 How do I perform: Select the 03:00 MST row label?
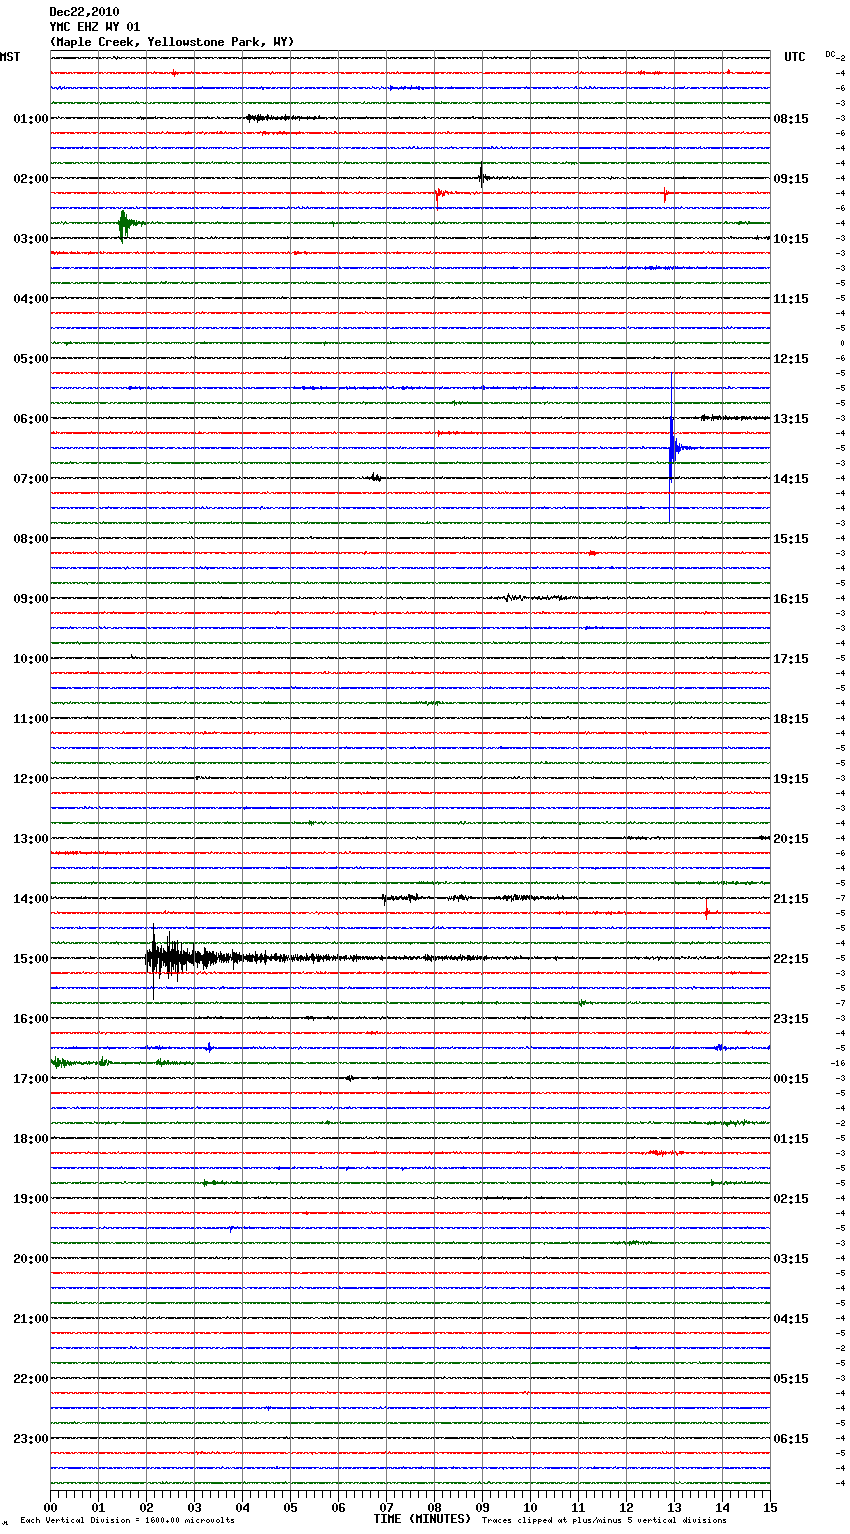(30, 239)
